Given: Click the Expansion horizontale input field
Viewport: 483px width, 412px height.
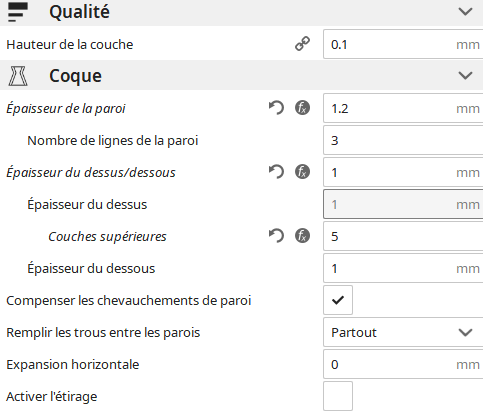Looking at the screenshot, I should [x=403, y=364].
